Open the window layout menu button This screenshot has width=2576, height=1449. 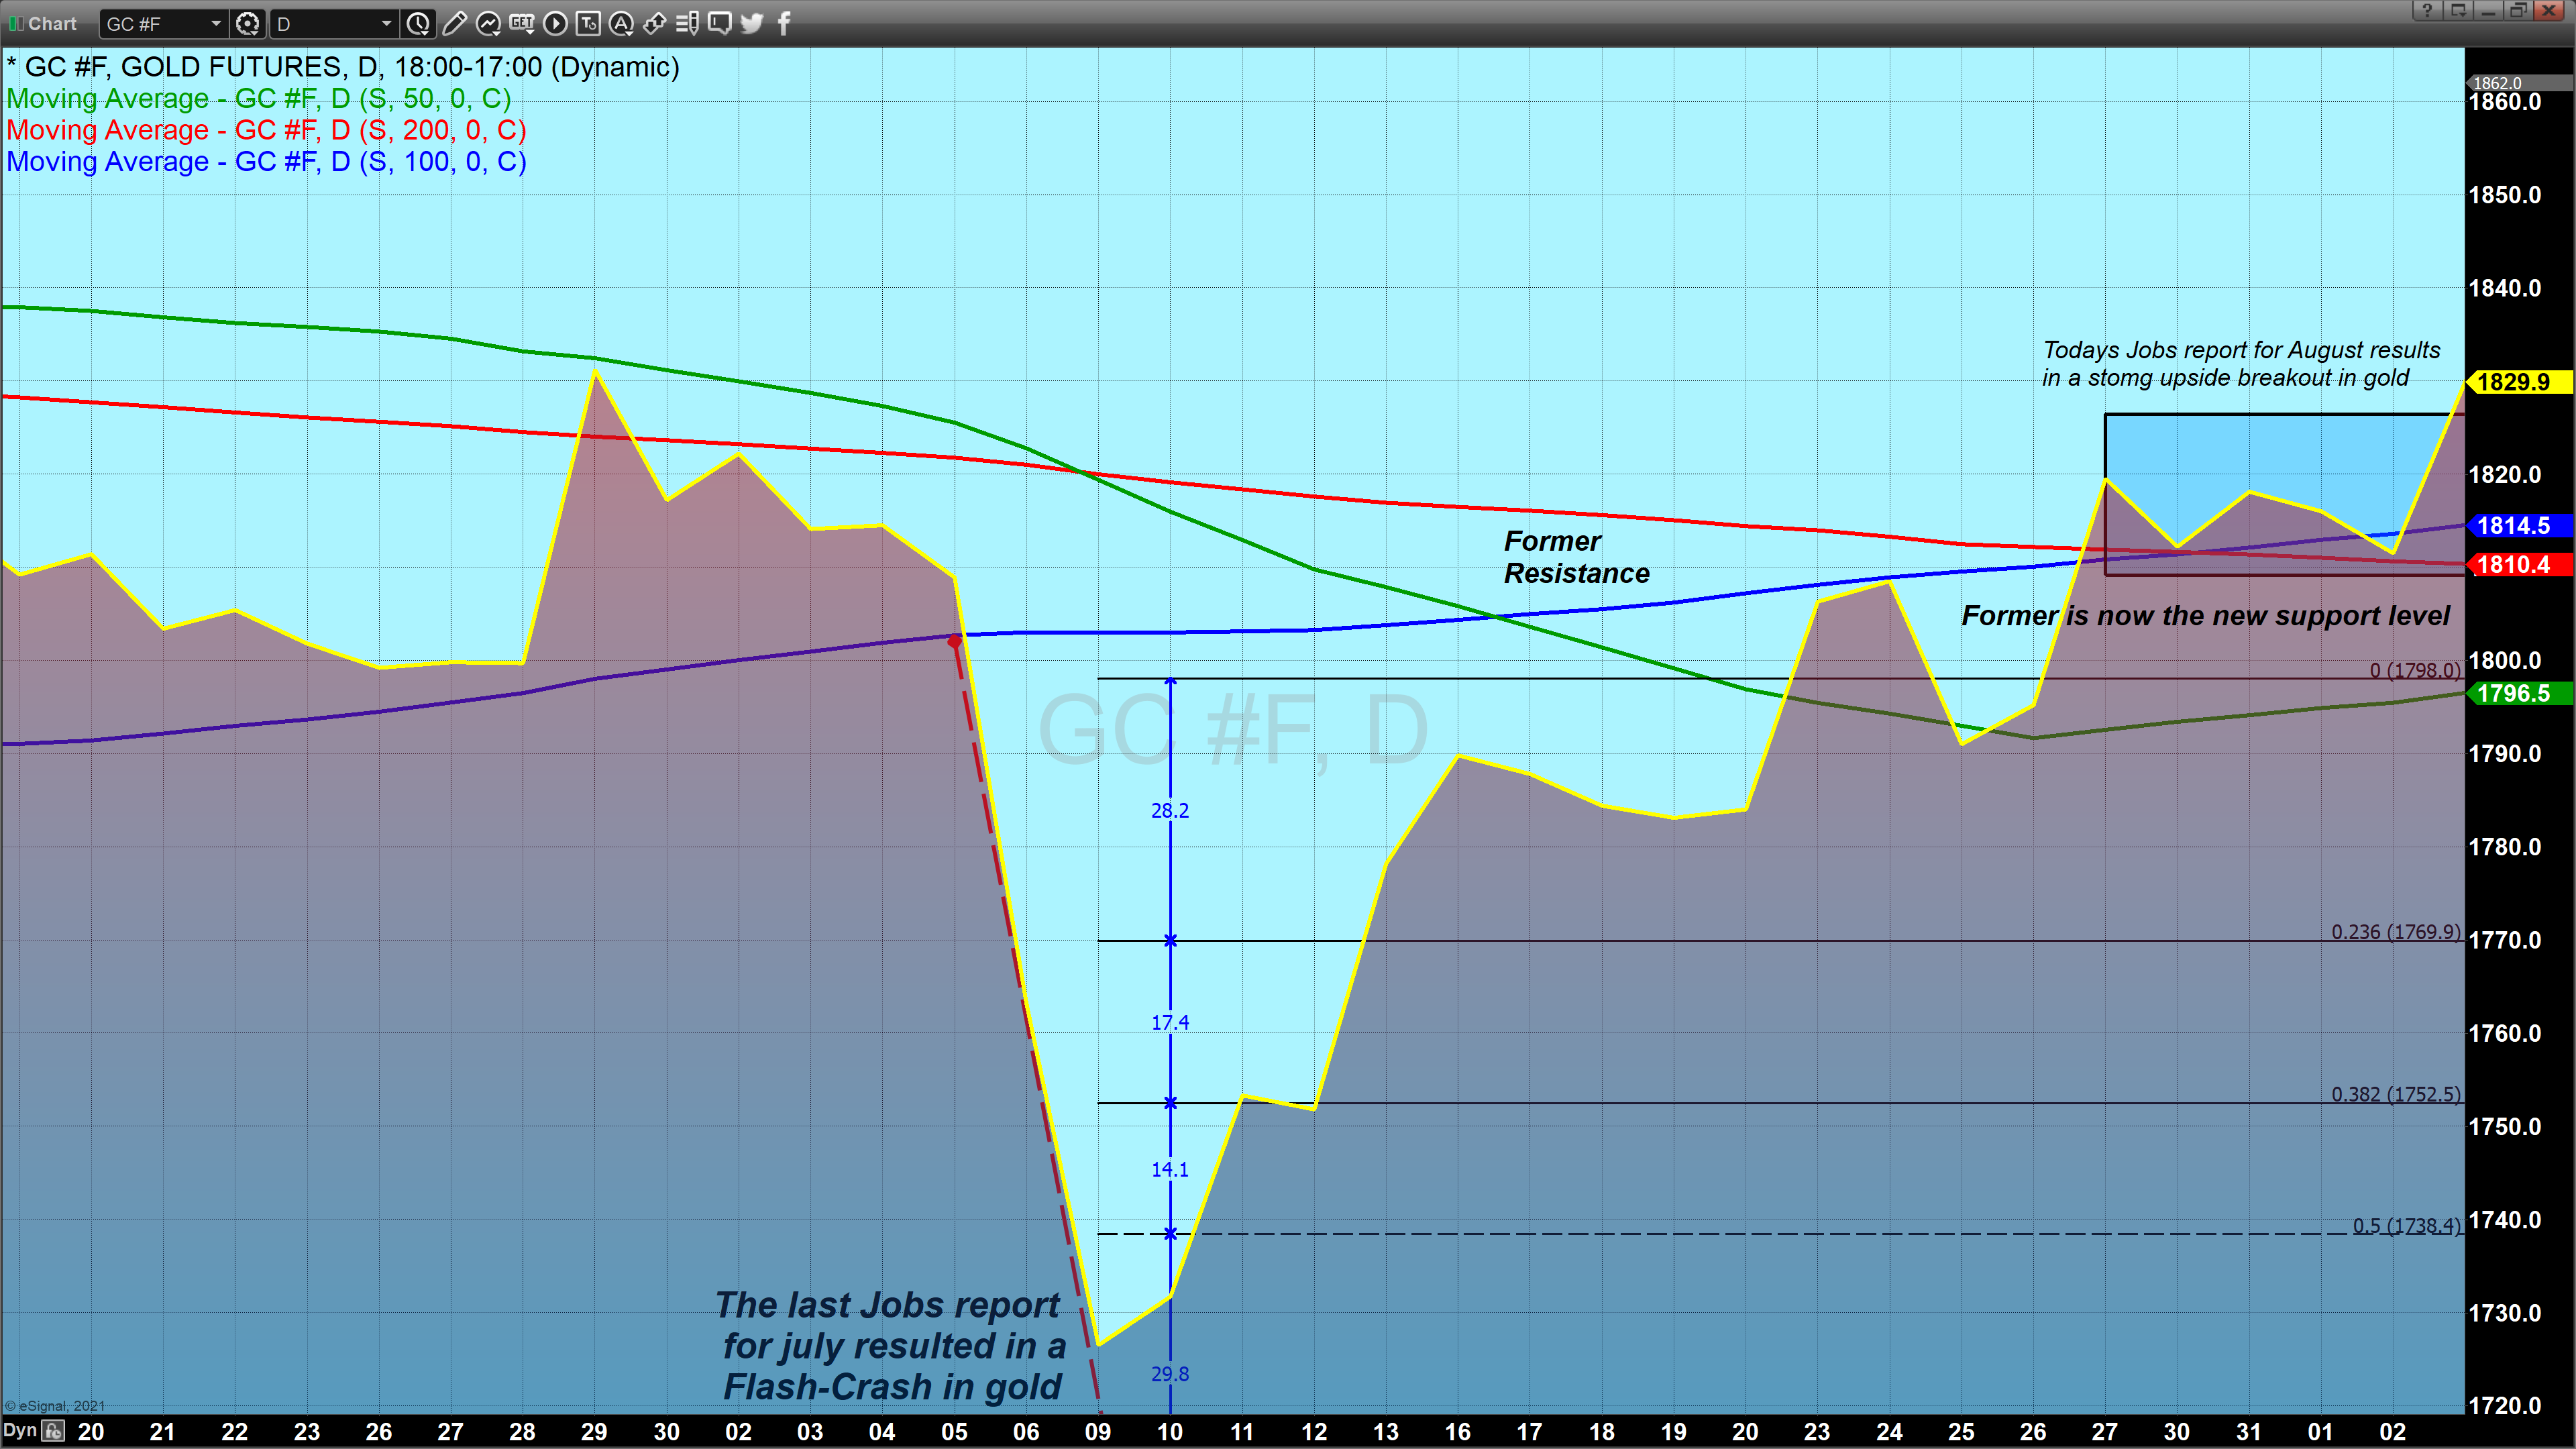2458,10
